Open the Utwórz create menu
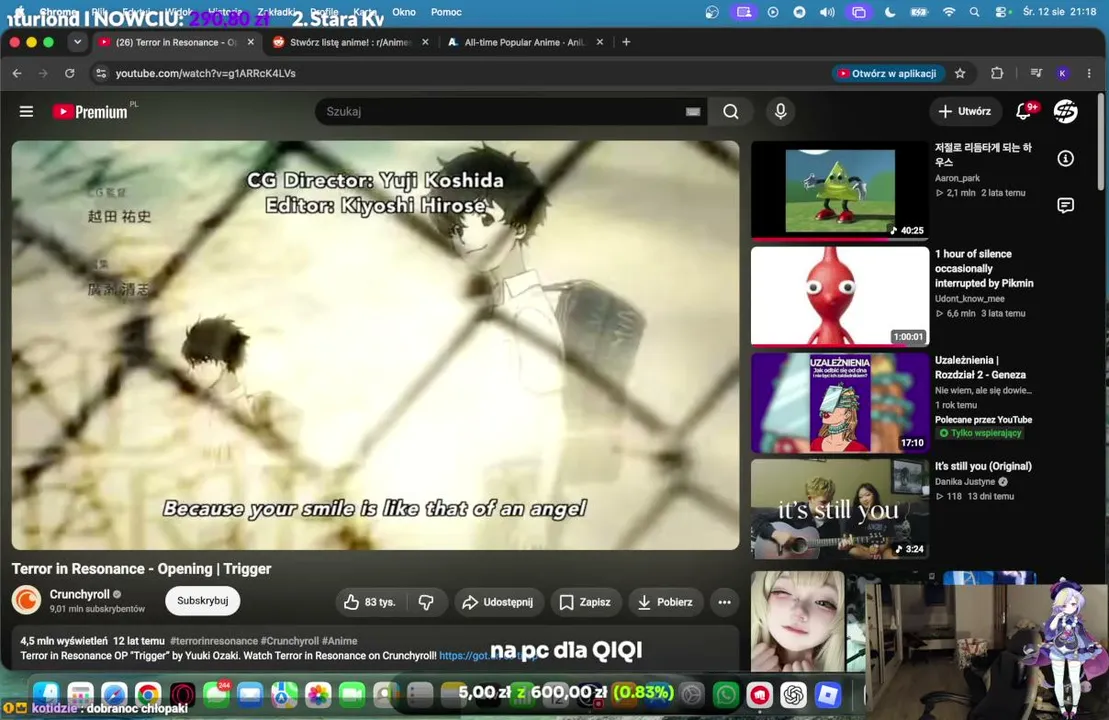Screen dimensions: 1109x720 pos(964,111)
